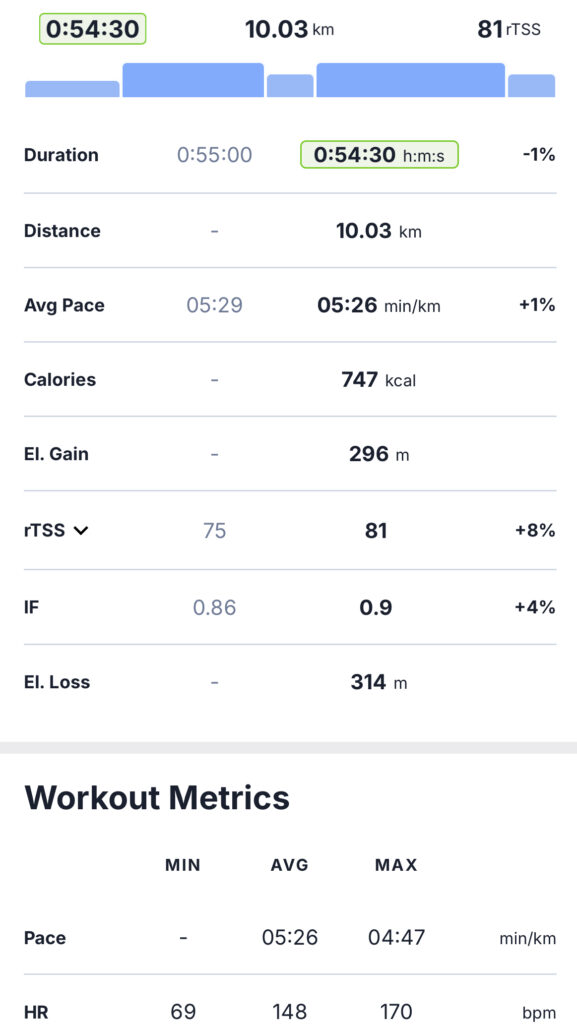Select the long fourth interval bar
Viewport: 577px width, 1024px height.
pyautogui.click(x=411, y=80)
